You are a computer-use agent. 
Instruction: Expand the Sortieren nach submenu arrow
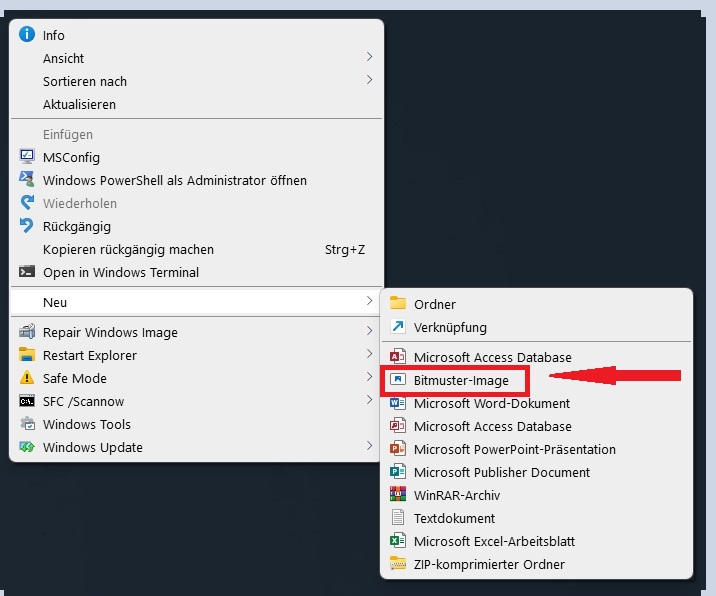(369, 80)
